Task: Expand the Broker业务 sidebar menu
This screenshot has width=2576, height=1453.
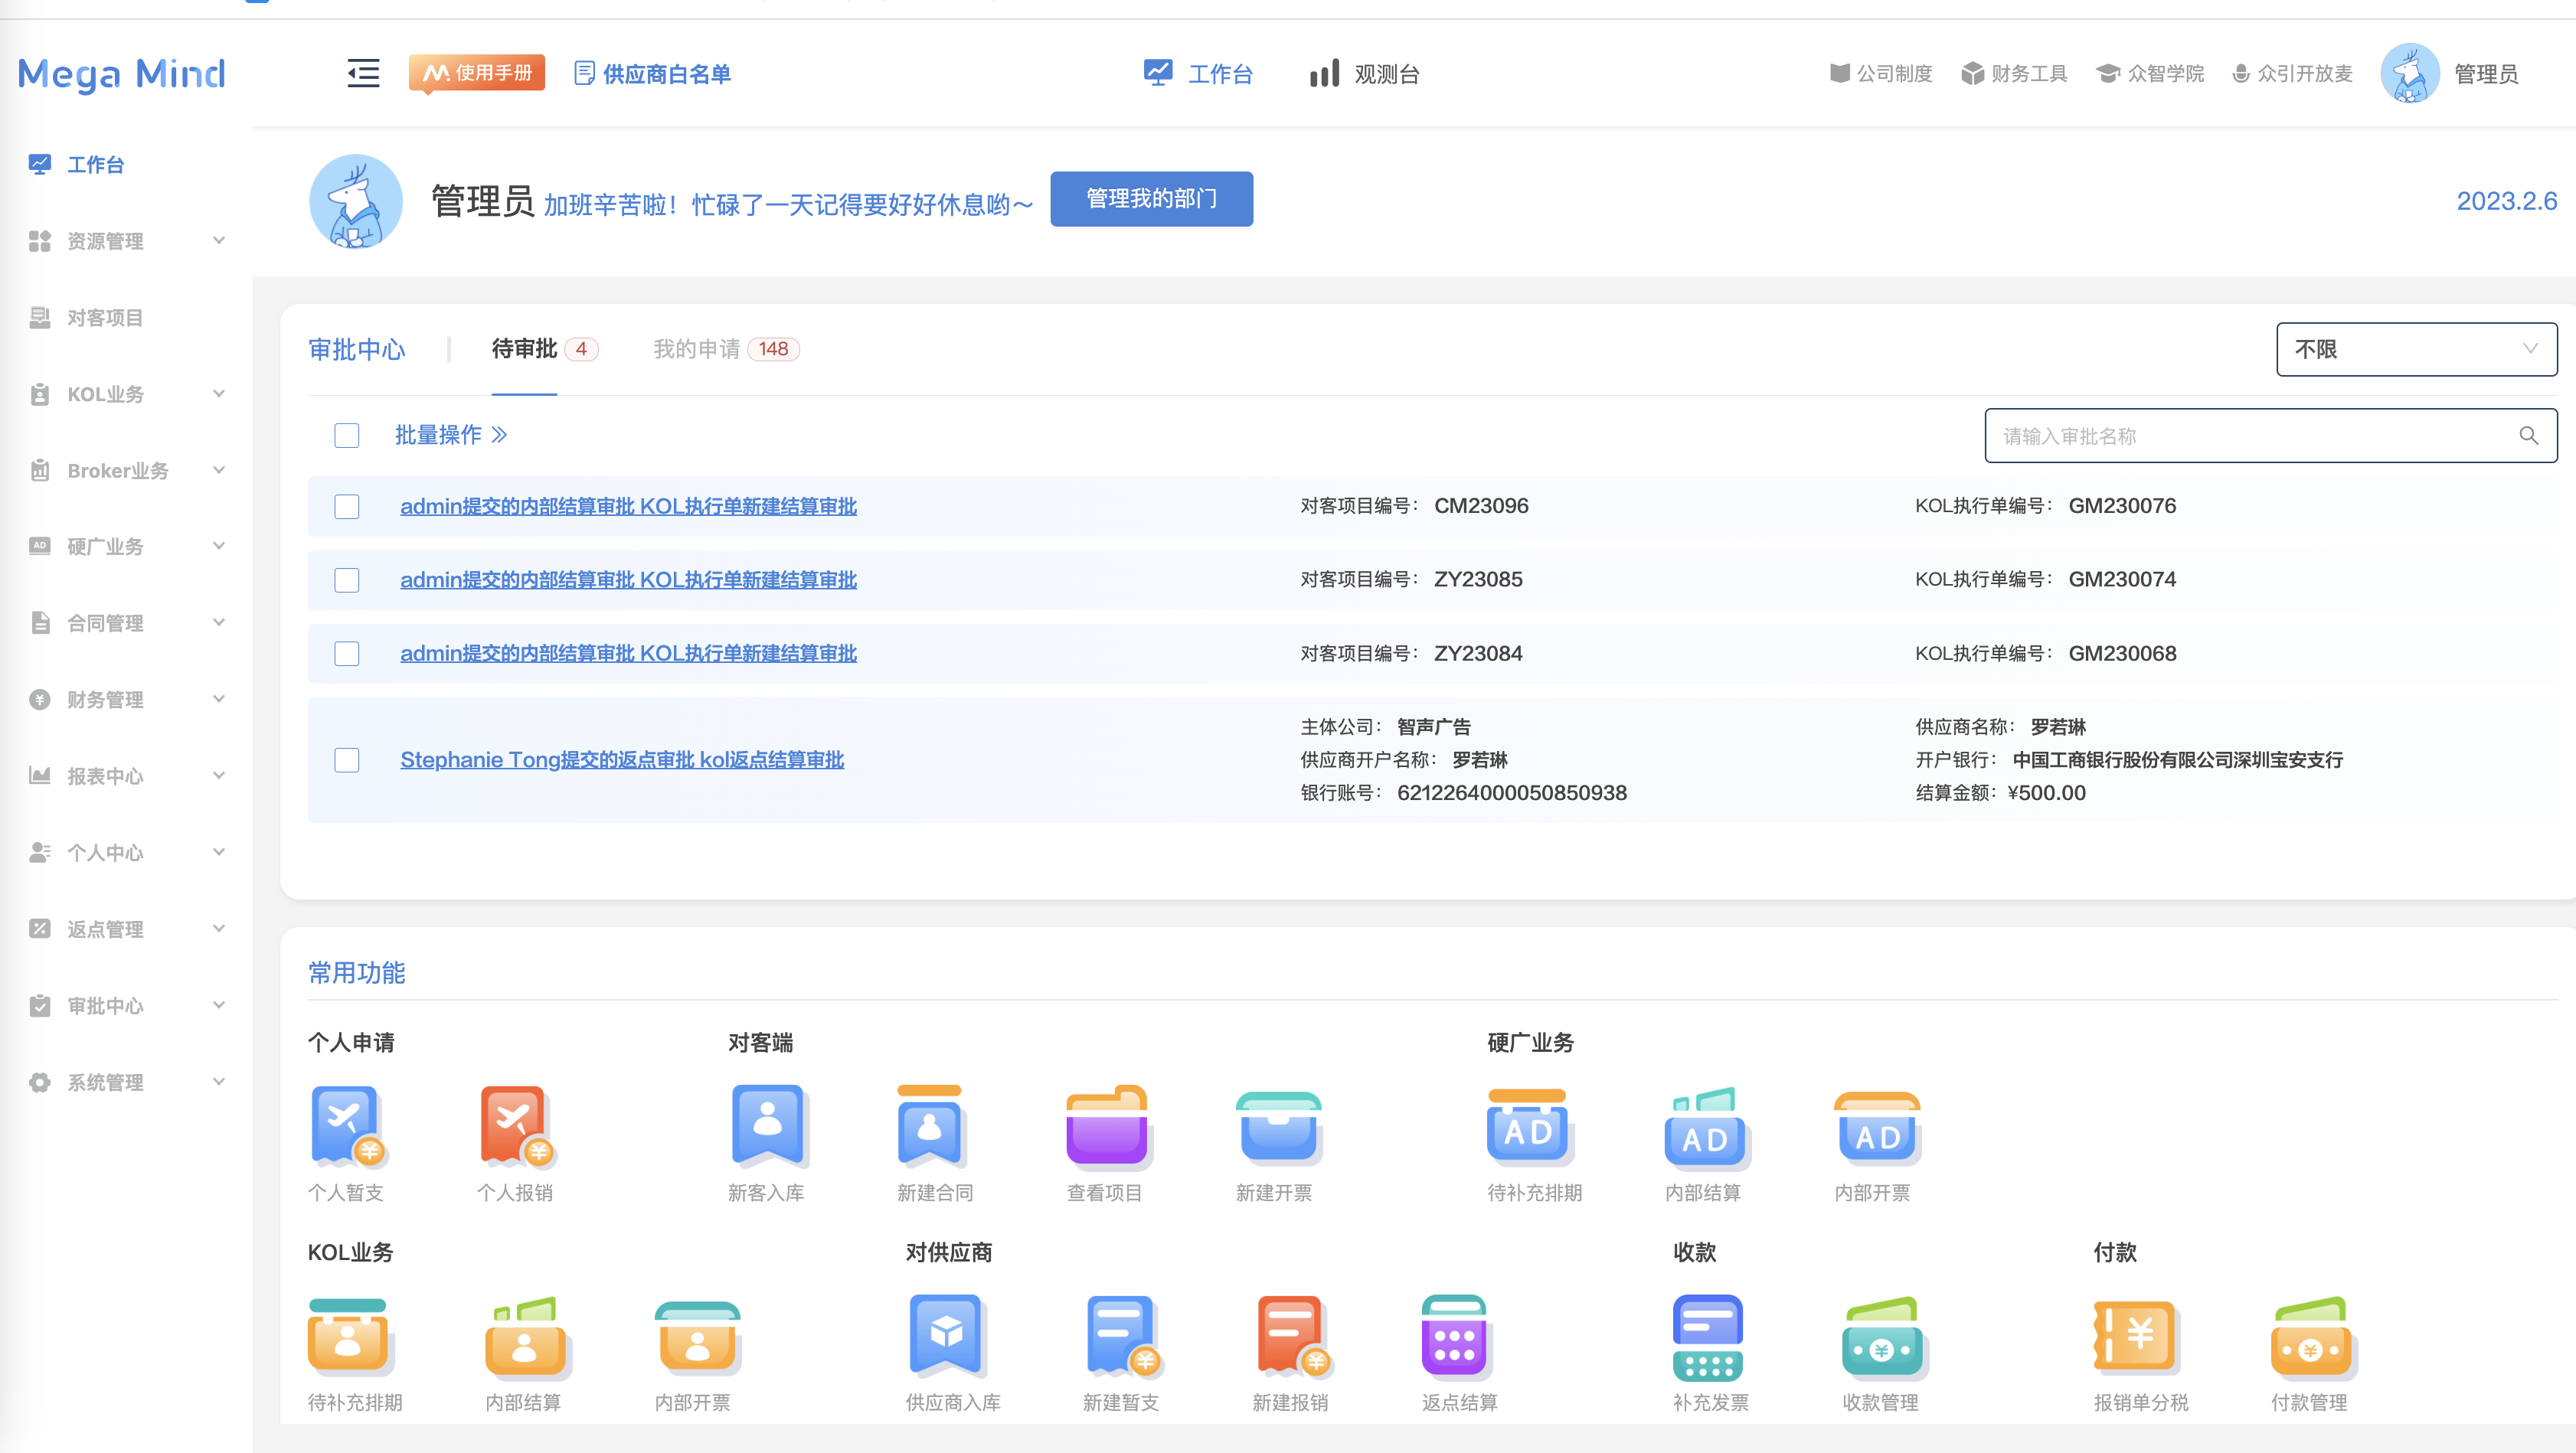Action: (x=127, y=470)
